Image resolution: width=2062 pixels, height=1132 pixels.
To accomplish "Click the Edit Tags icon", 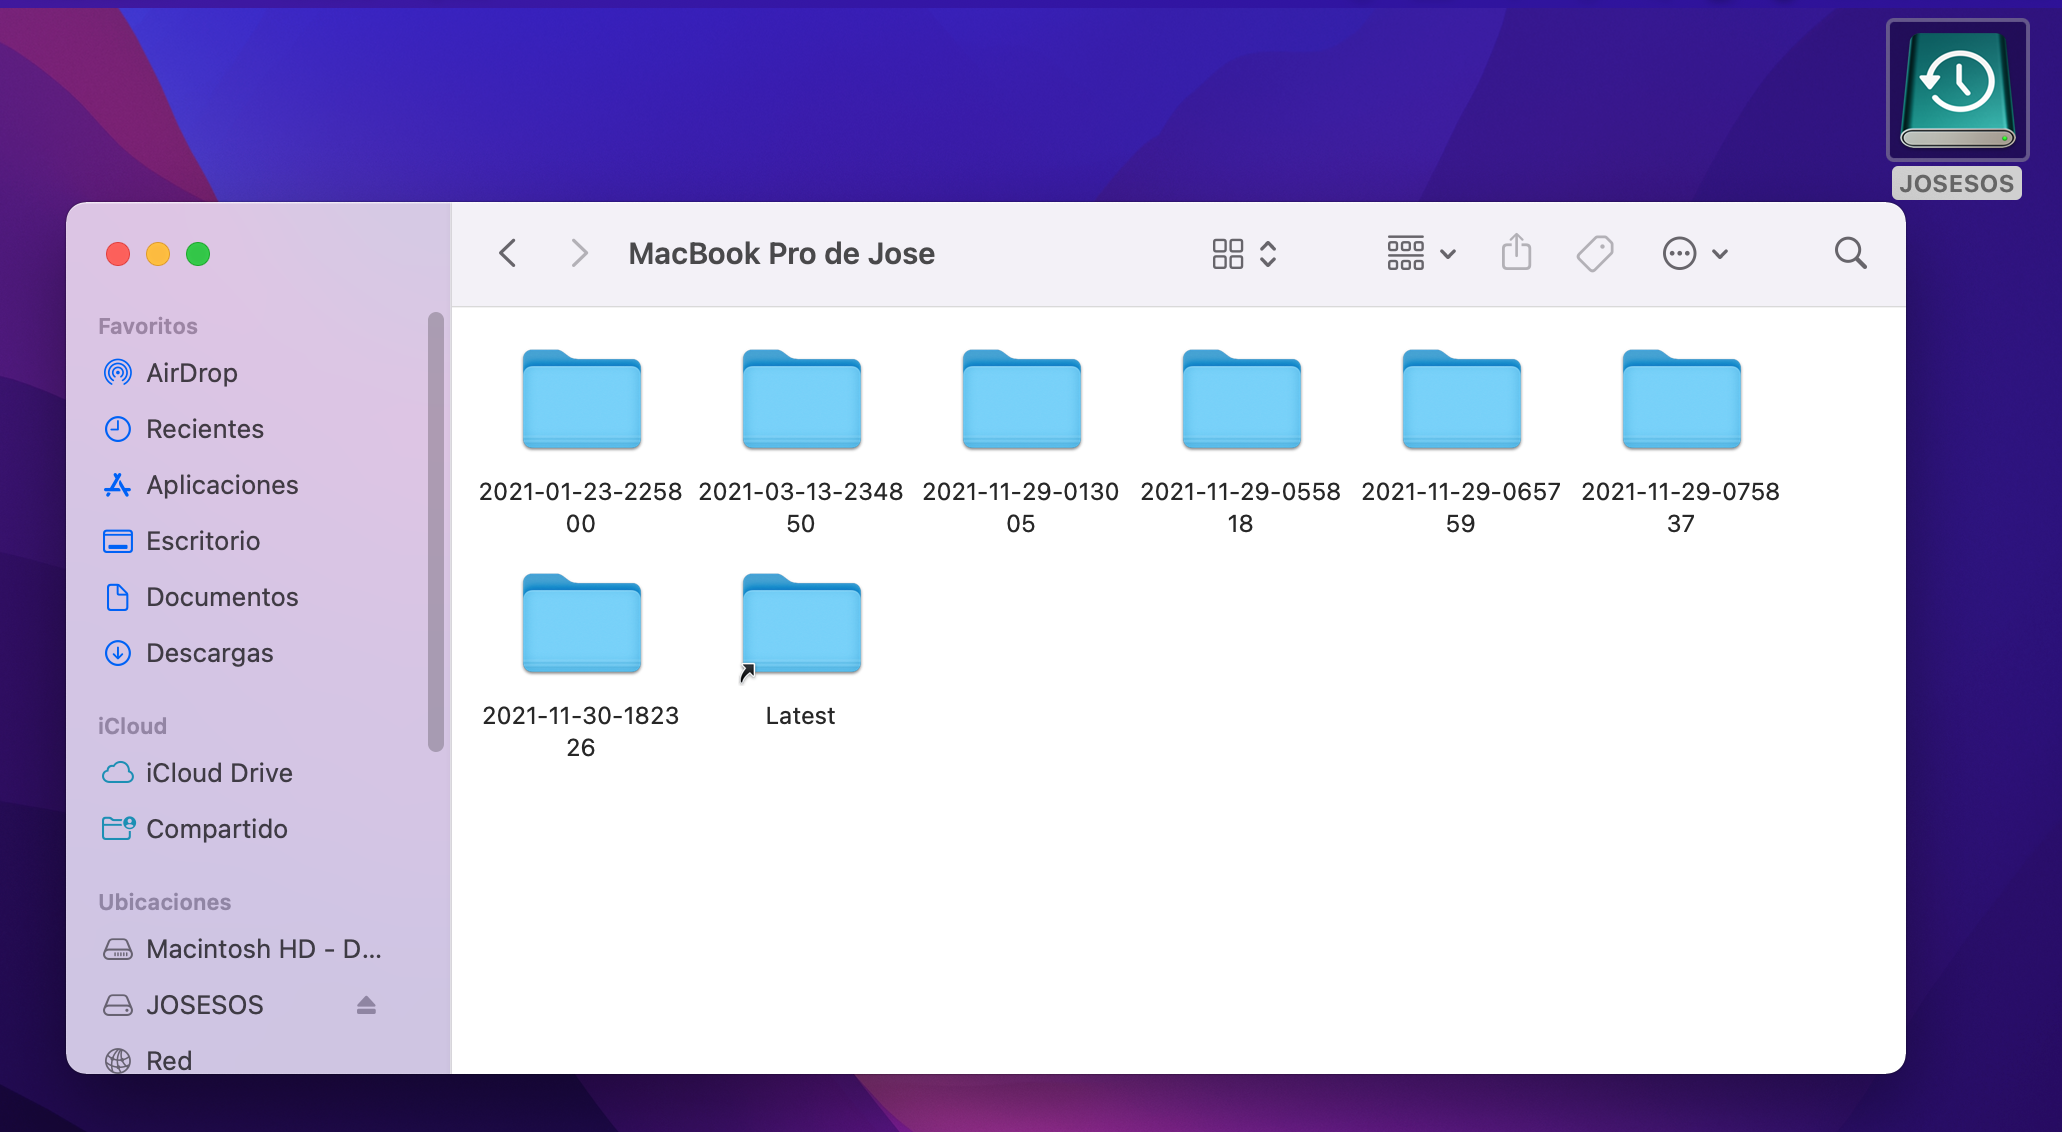I will pyautogui.click(x=1595, y=253).
